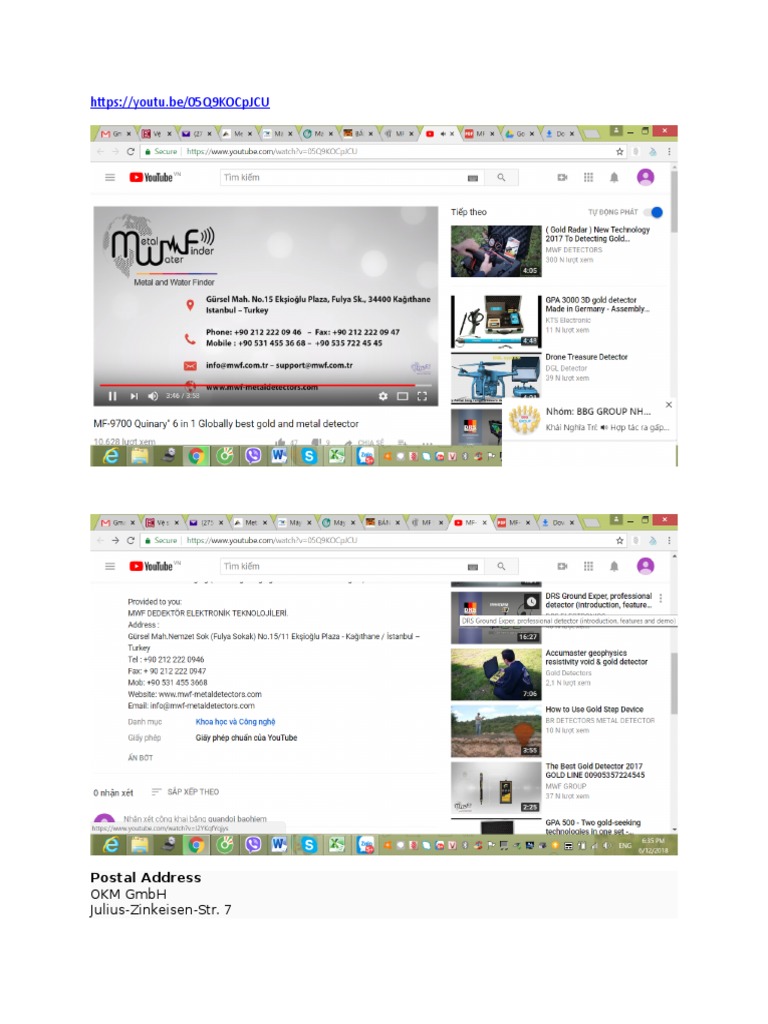Open GPA 500 Two gold-seeking technologies video

pos(593,827)
